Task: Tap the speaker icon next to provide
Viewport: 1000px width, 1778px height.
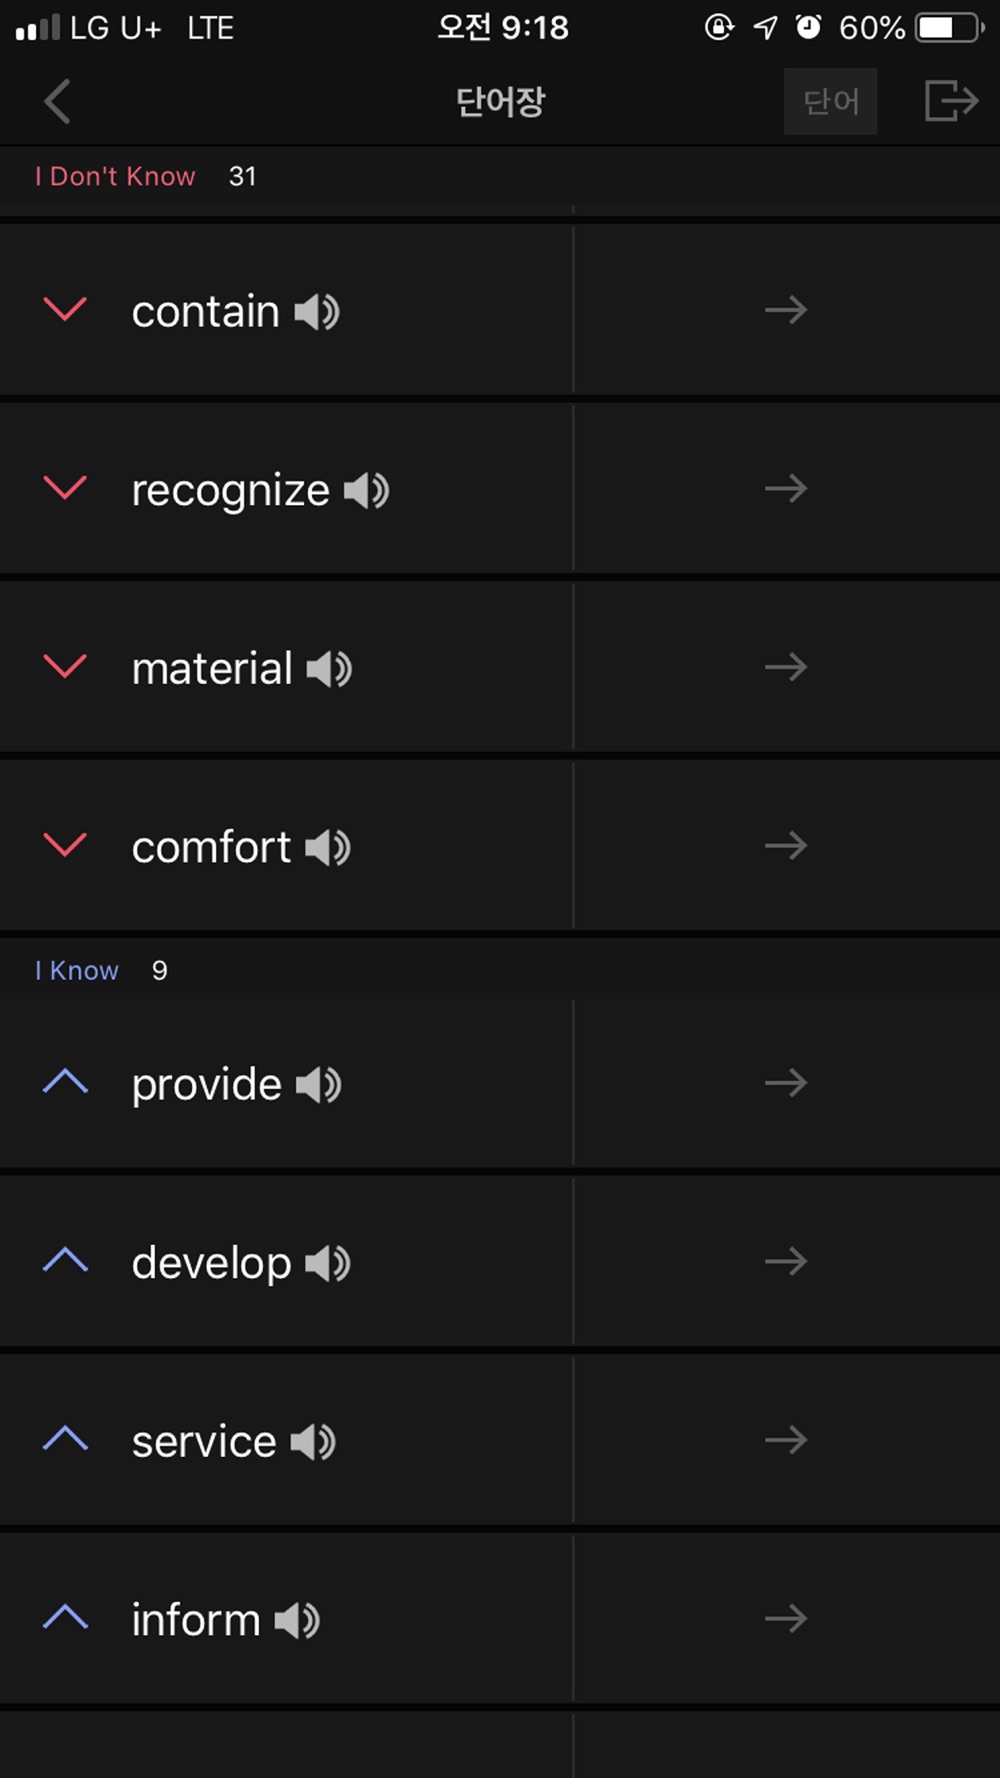Action: tap(319, 1085)
